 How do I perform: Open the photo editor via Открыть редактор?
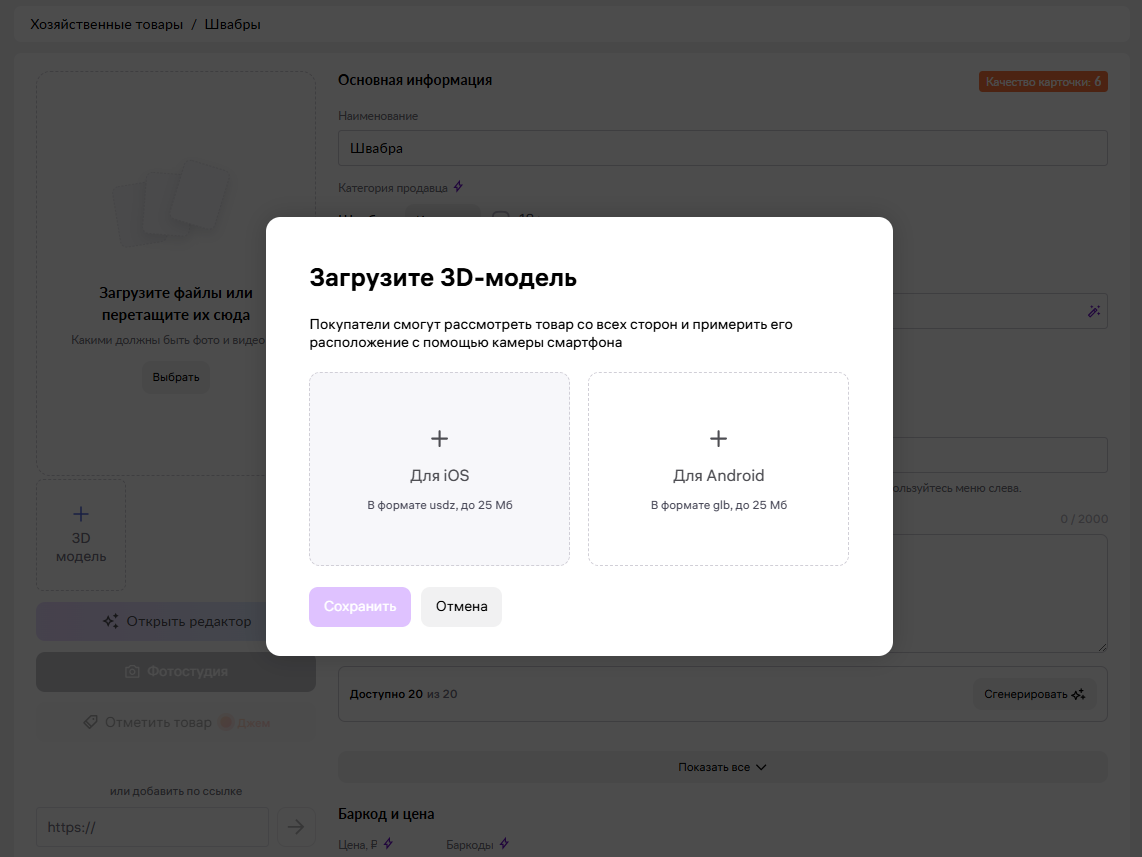[x=176, y=621]
